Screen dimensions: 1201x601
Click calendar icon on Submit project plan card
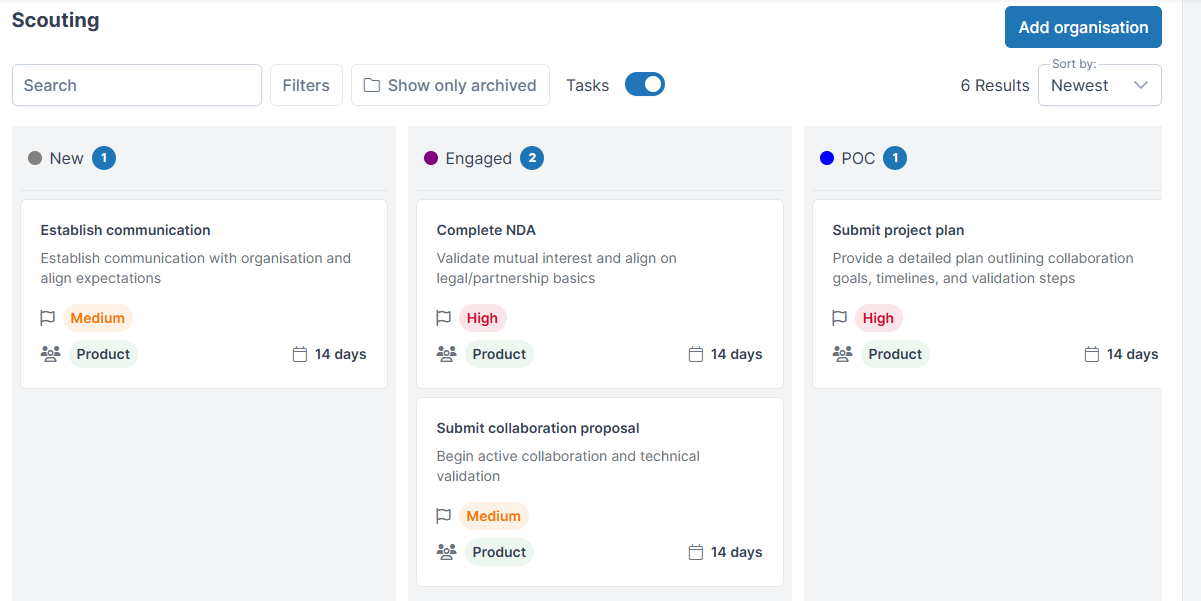click(1092, 354)
